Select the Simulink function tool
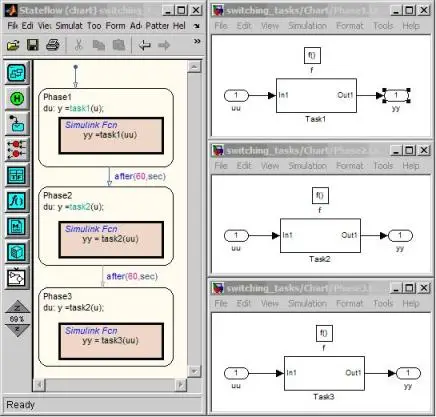The width and height of the screenshot is (436, 417). click(17, 277)
